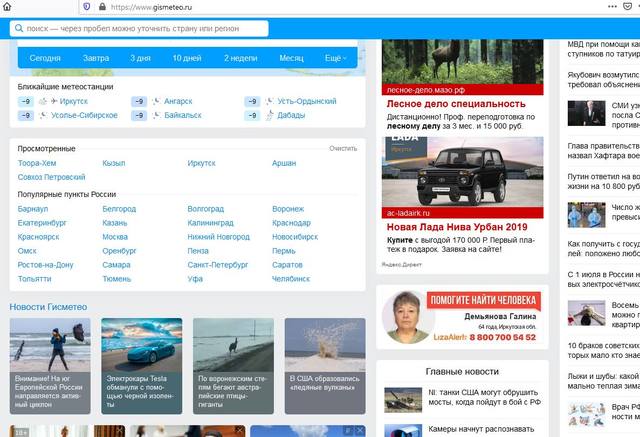Click the Новая Лада Нива Урбан 2019 ad title
Viewport: 640px width, 437px height.
point(457,227)
